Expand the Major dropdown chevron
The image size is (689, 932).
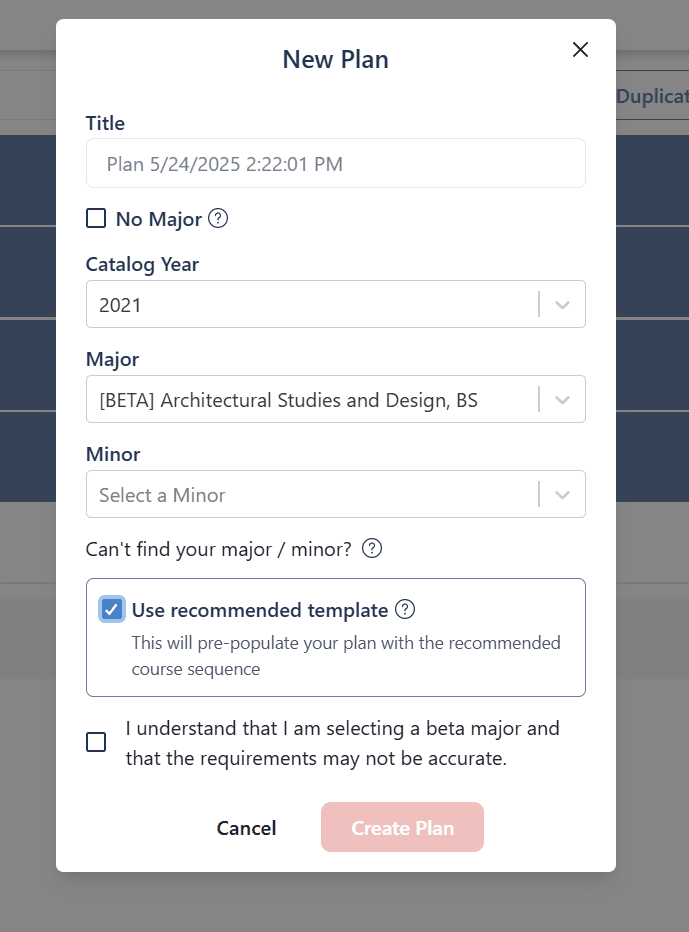pos(560,399)
